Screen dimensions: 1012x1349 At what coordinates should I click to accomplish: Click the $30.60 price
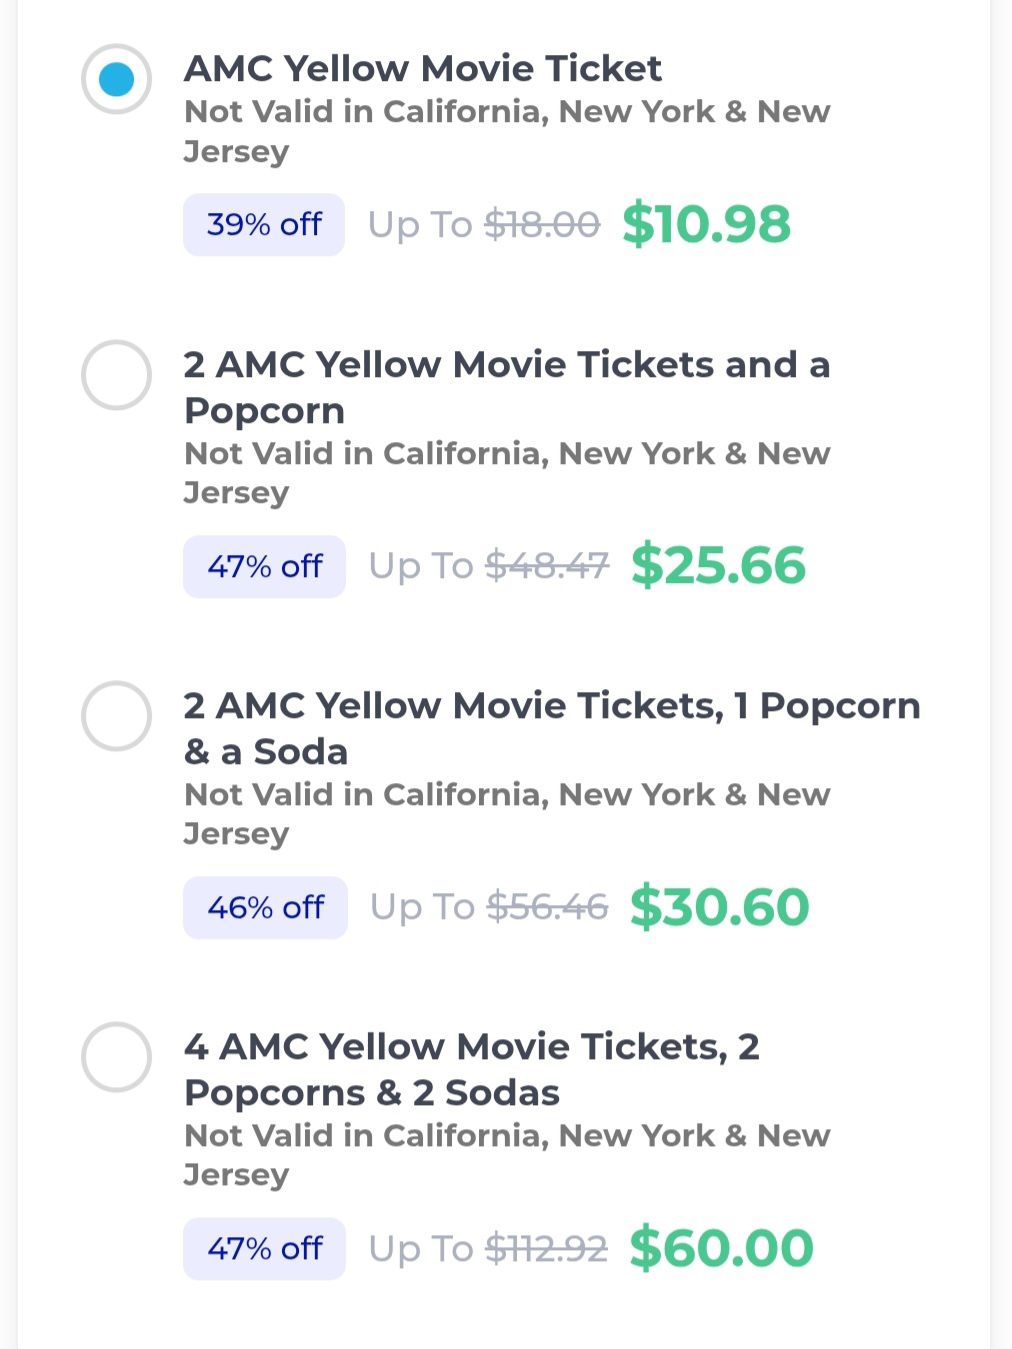click(x=719, y=907)
